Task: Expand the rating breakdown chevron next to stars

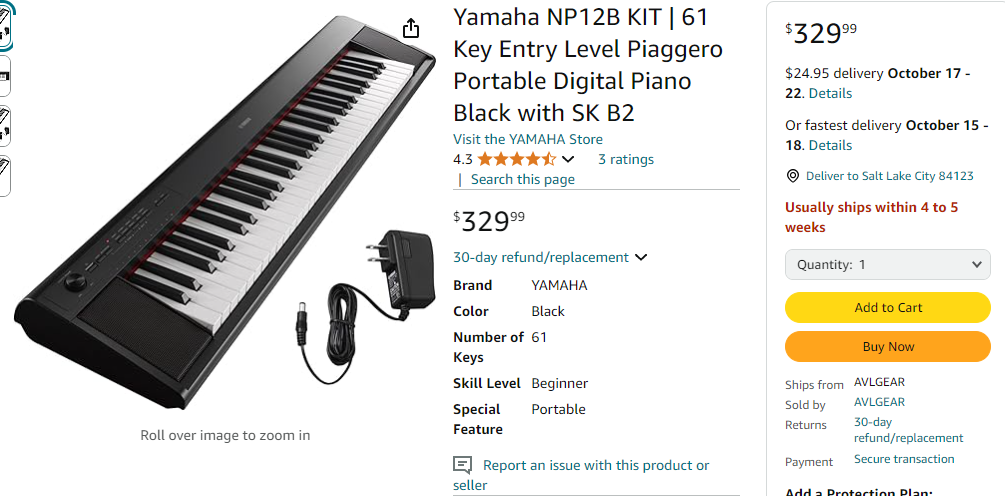Action: [568, 159]
